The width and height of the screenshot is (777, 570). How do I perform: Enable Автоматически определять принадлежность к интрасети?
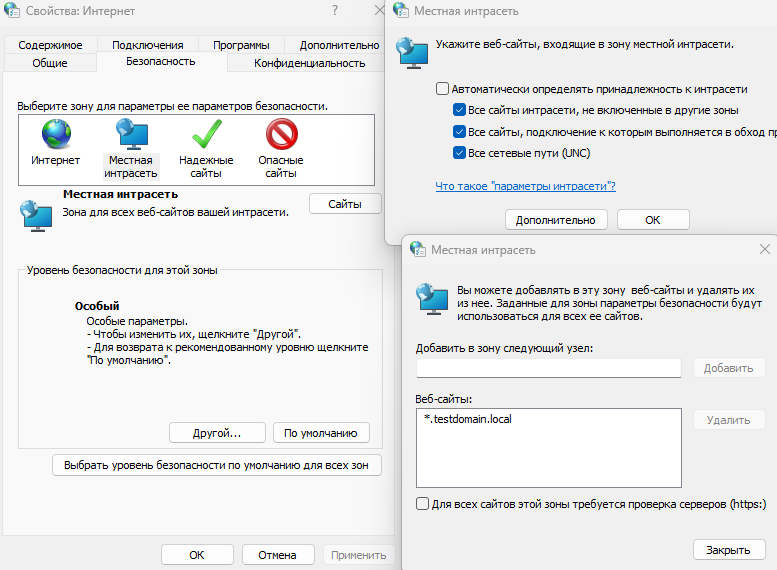click(442, 89)
